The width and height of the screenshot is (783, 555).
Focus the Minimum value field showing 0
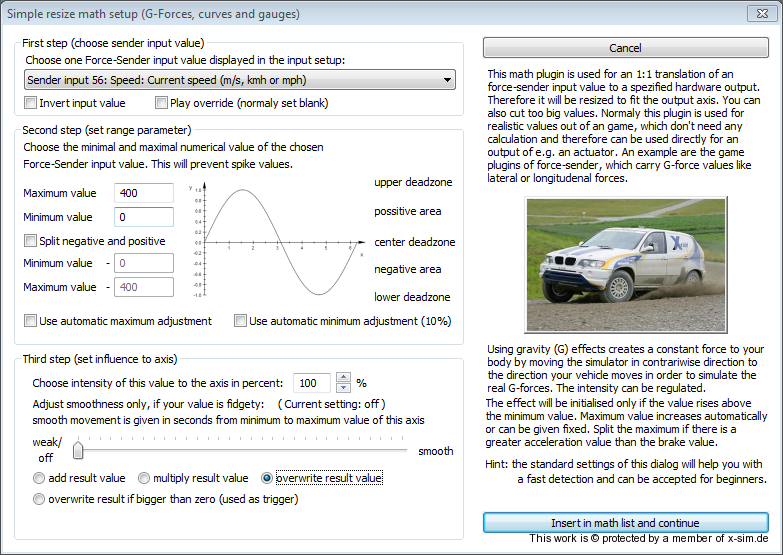[x=144, y=217]
